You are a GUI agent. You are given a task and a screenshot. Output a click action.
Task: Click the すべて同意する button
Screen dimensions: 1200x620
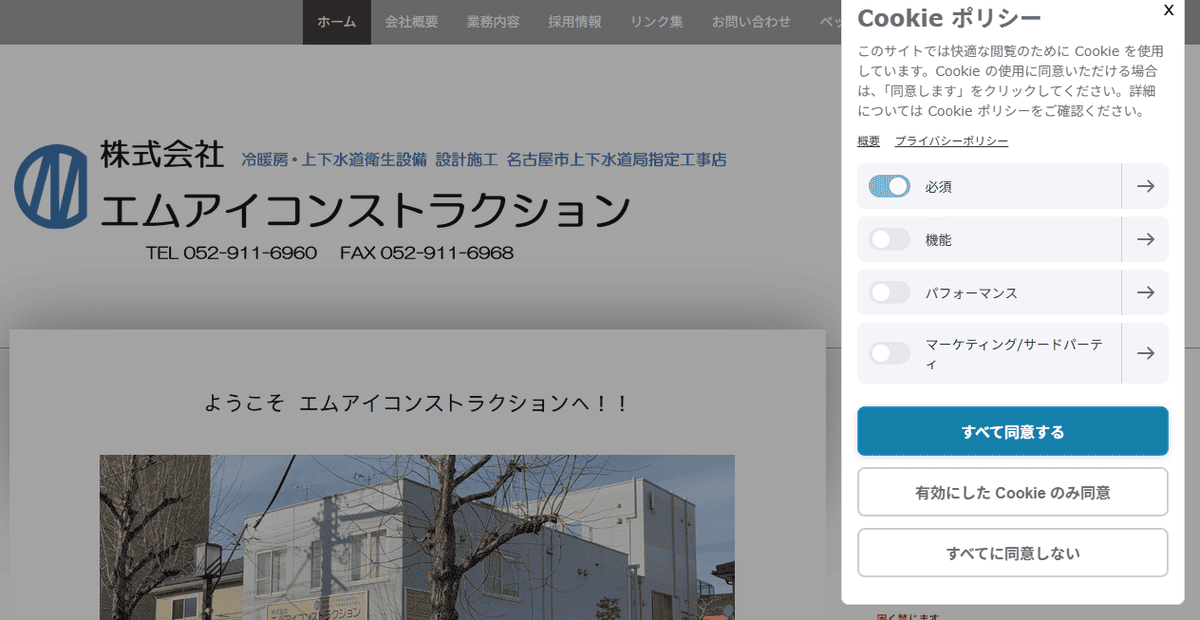pos(1012,431)
